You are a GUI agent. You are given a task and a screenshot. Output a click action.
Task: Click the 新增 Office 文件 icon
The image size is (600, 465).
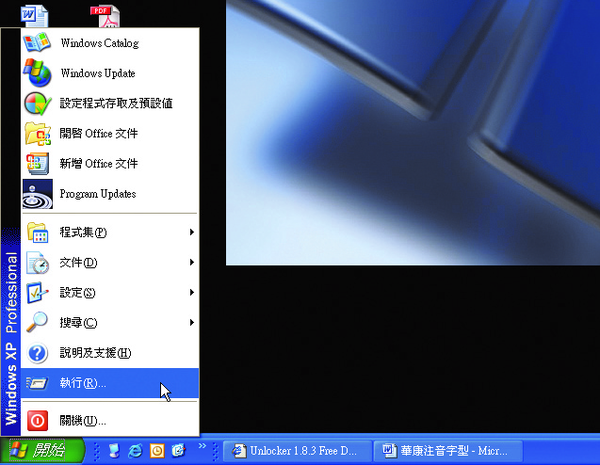tap(37, 163)
